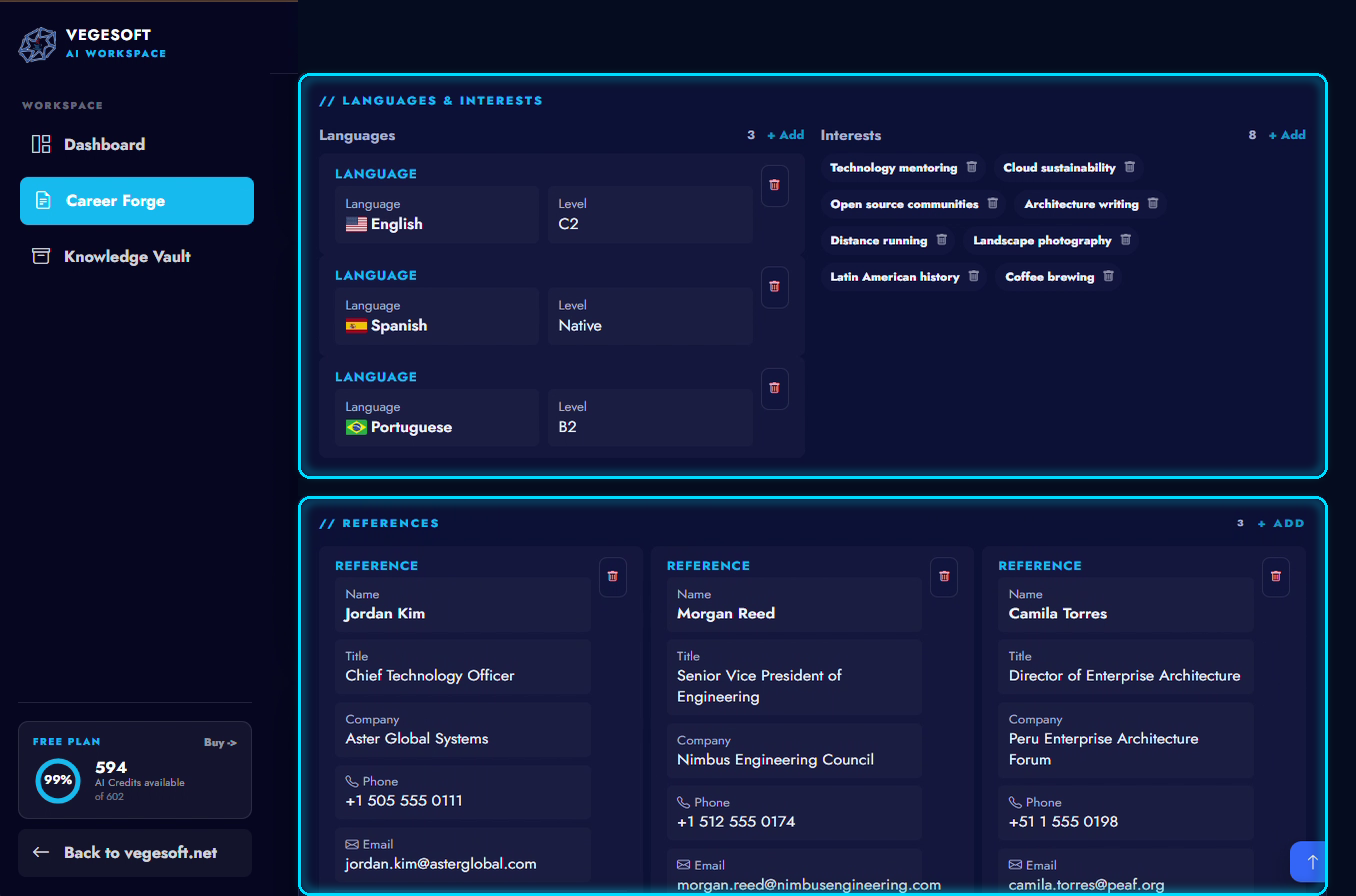1356x896 pixels.
Task: Go back to vegesoft.net
Action: [135, 853]
